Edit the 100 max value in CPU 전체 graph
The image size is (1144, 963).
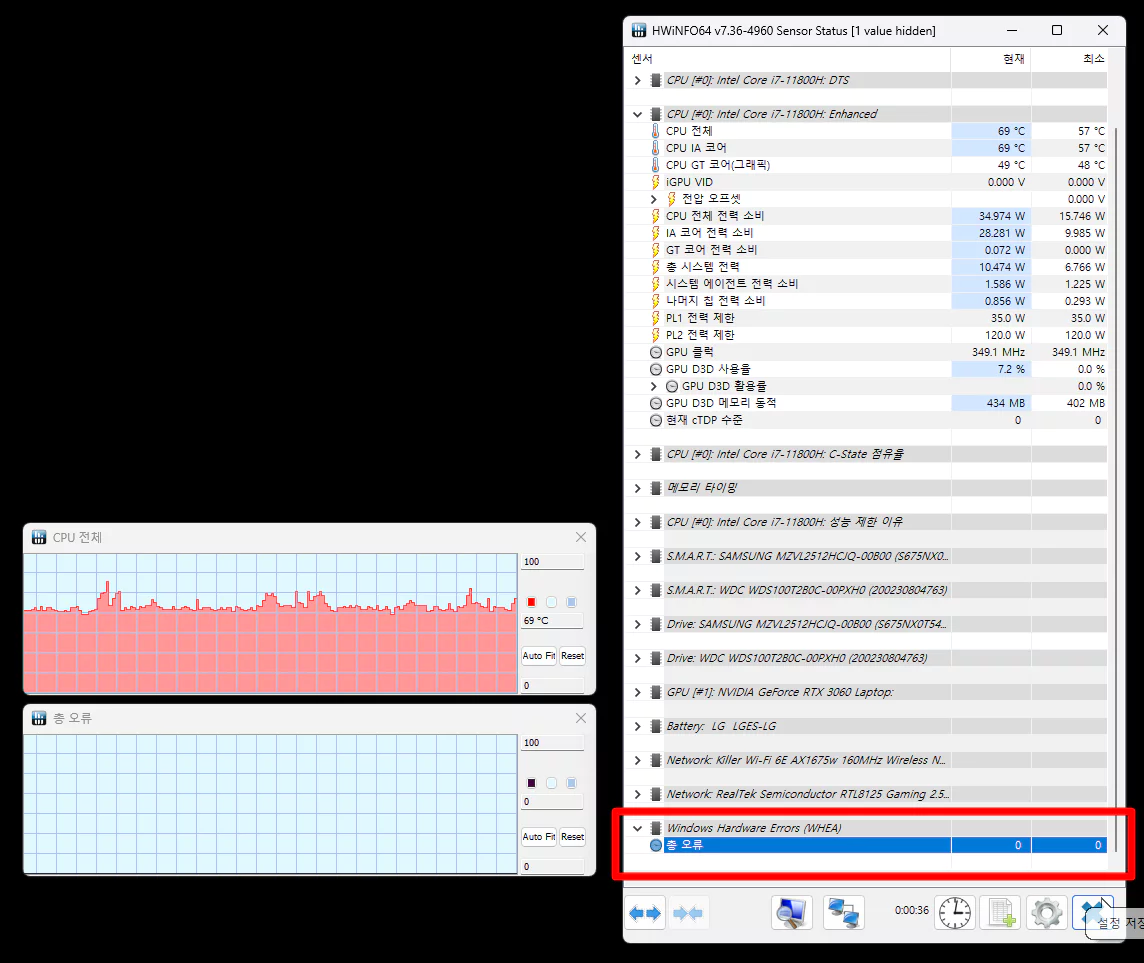tap(552, 562)
